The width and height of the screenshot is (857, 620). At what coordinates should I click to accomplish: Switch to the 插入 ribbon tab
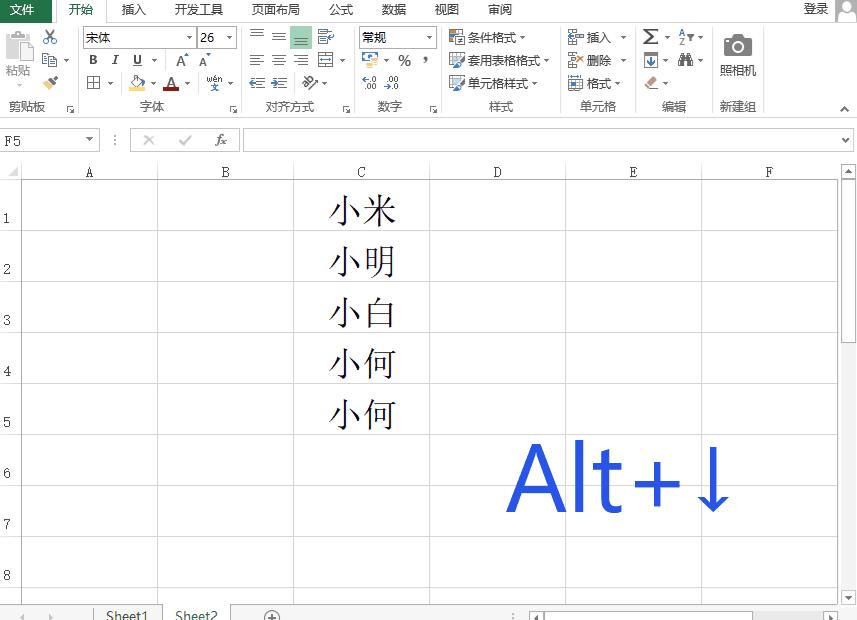click(135, 10)
